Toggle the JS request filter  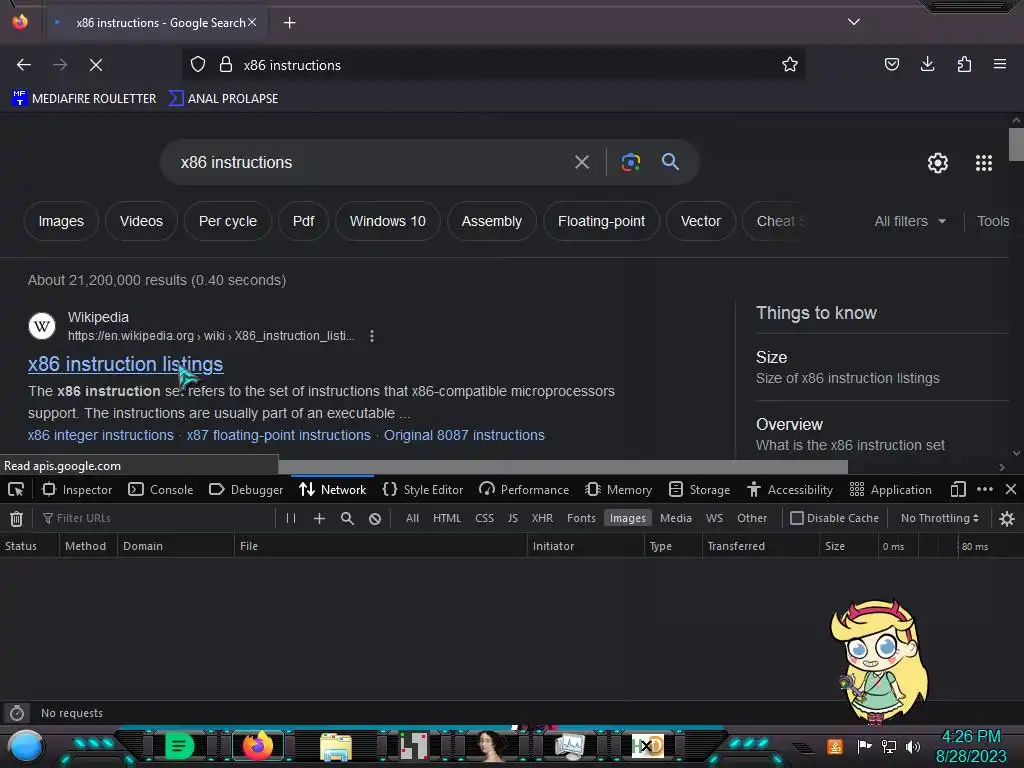tap(513, 518)
